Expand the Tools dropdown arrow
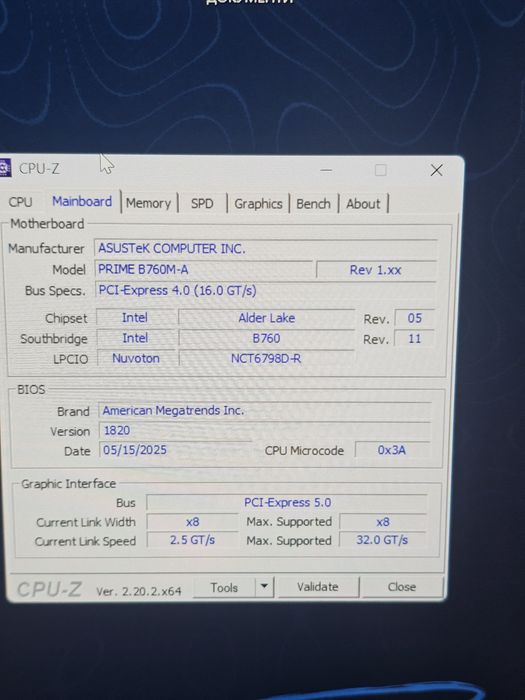Image resolution: width=525 pixels, height=700 pixels. point(264,586)
